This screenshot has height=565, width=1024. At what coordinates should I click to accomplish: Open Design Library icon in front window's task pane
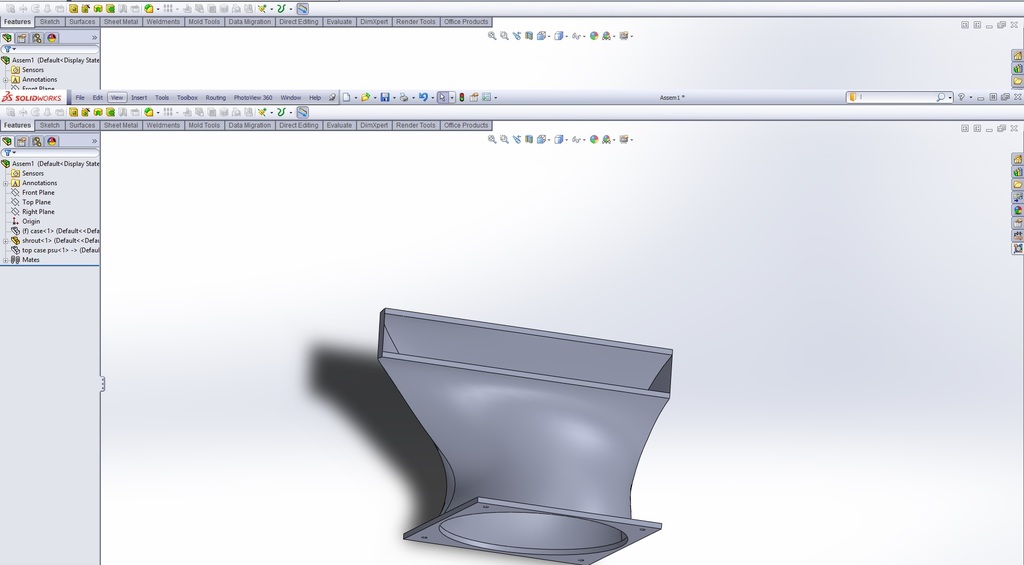pos(1017,172)
